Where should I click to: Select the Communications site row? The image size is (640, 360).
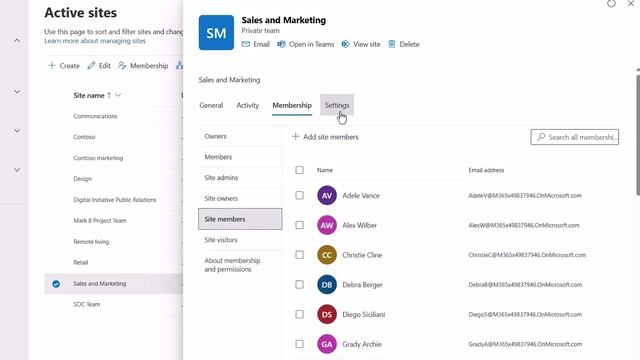(x=113, y=116)
